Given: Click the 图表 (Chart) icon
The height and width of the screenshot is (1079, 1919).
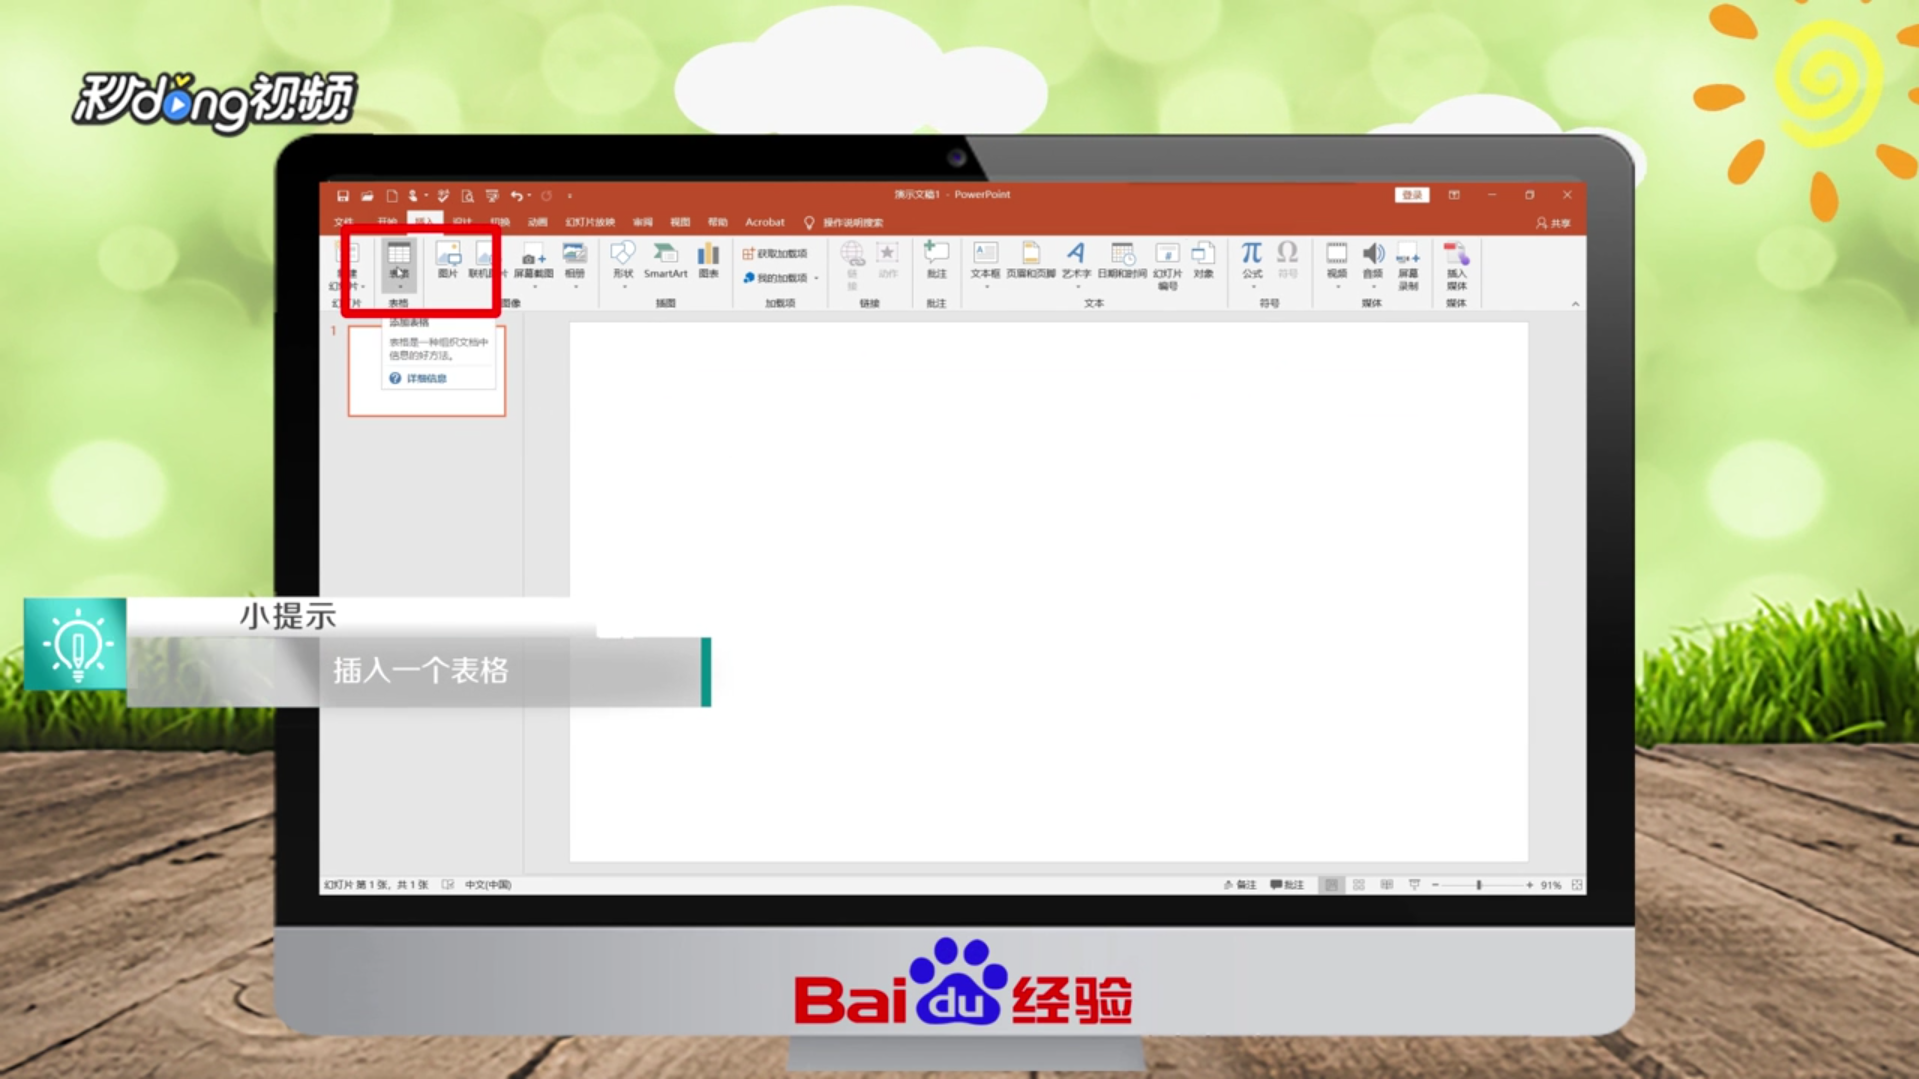Looking at the screenshot, I should click(709, 260).
